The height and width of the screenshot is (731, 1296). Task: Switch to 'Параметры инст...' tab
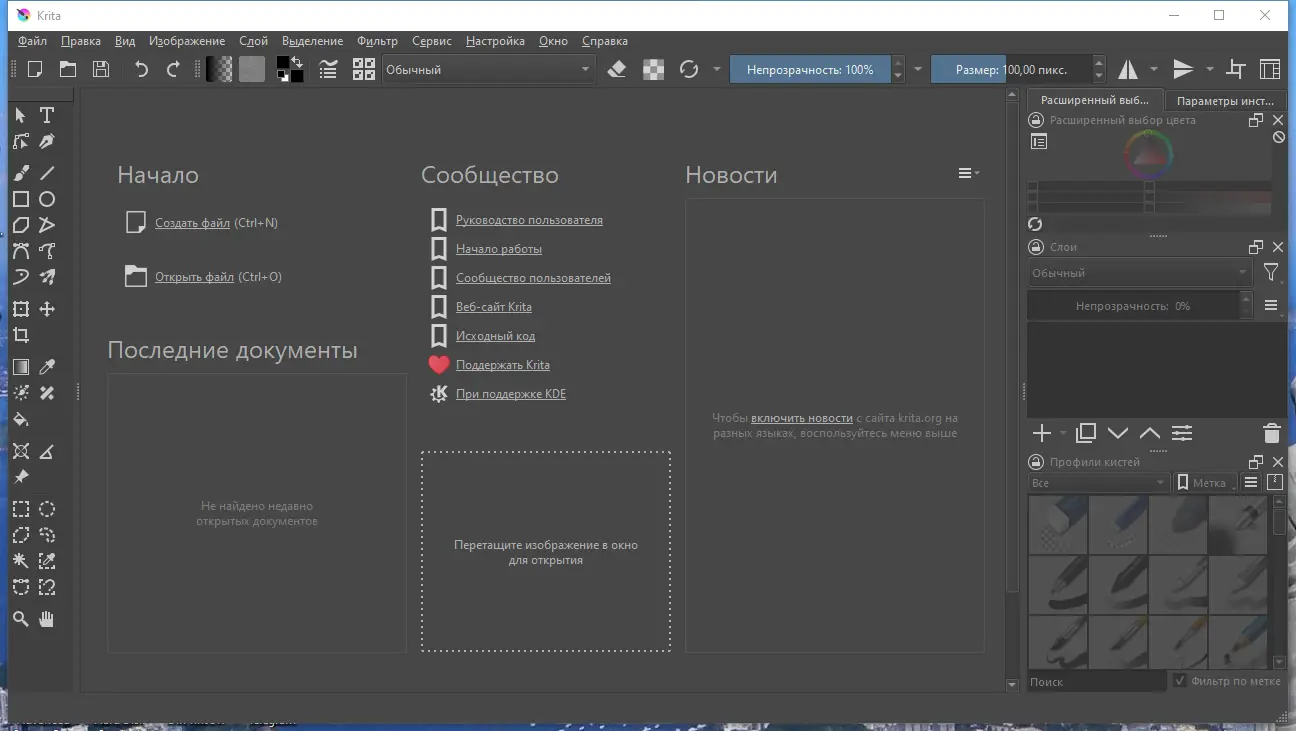(1225, 100)
